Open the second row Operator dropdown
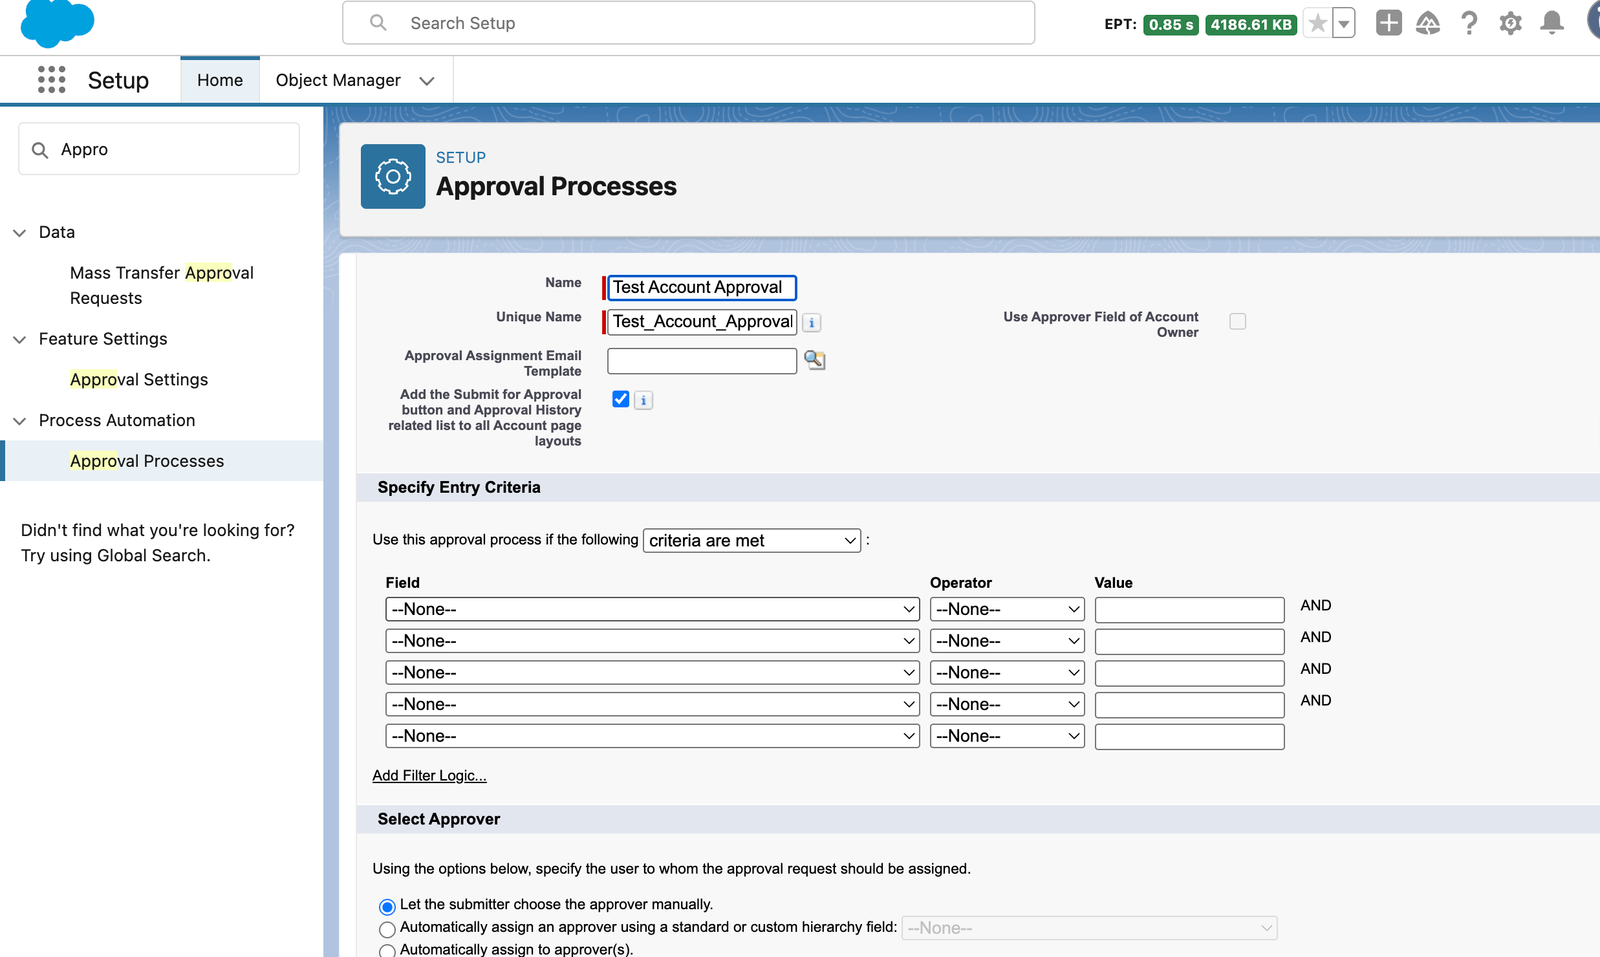 pos(1007,641)
